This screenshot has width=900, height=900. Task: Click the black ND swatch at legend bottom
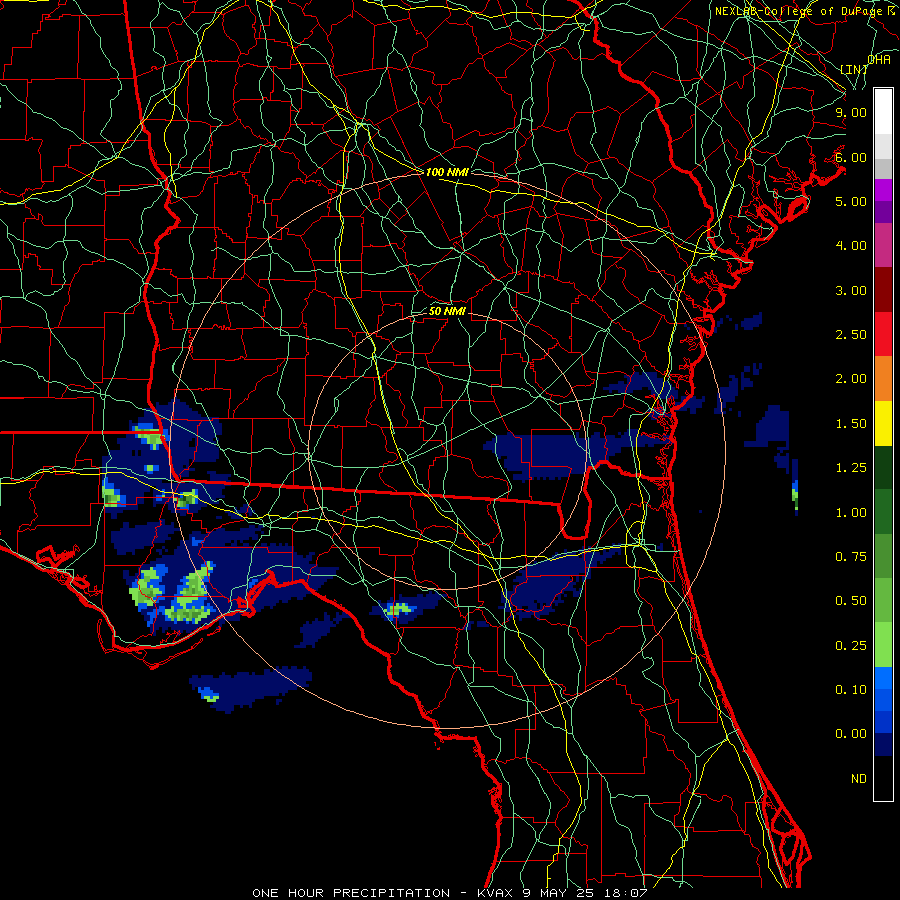[x=883, y=778]
